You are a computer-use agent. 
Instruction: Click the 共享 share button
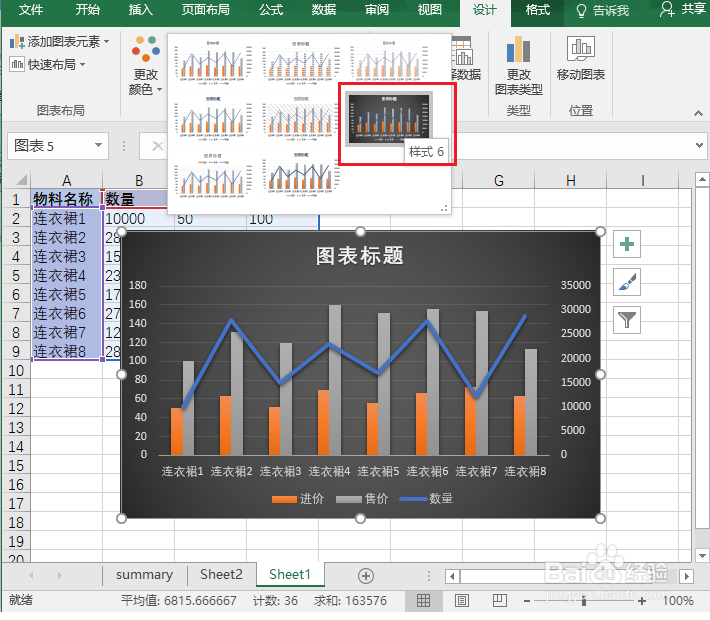(683, 10)
